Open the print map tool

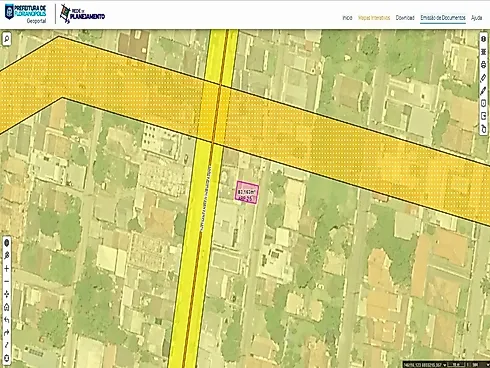click(483, 65)
